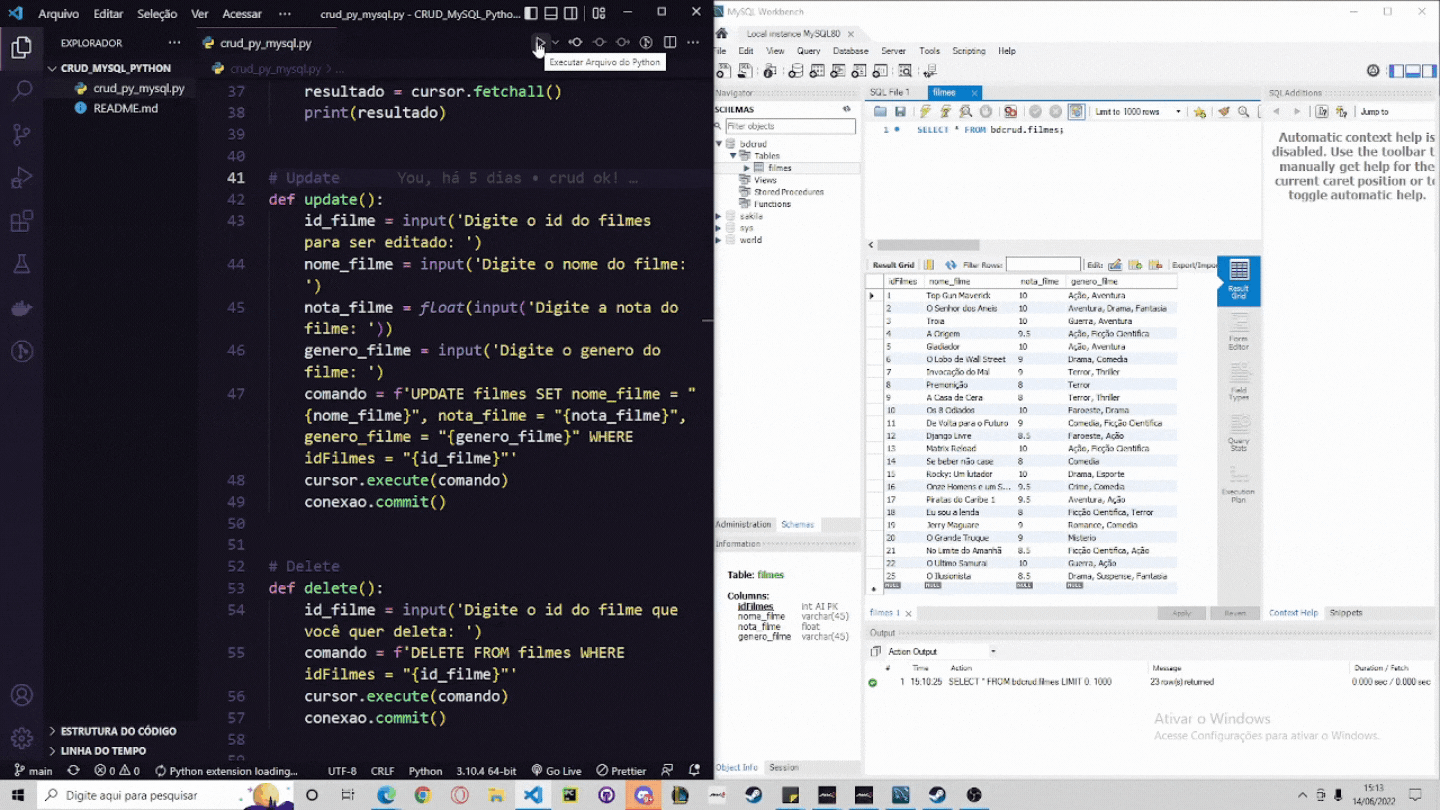Click the main branch indicator

[x=33, y=771]
